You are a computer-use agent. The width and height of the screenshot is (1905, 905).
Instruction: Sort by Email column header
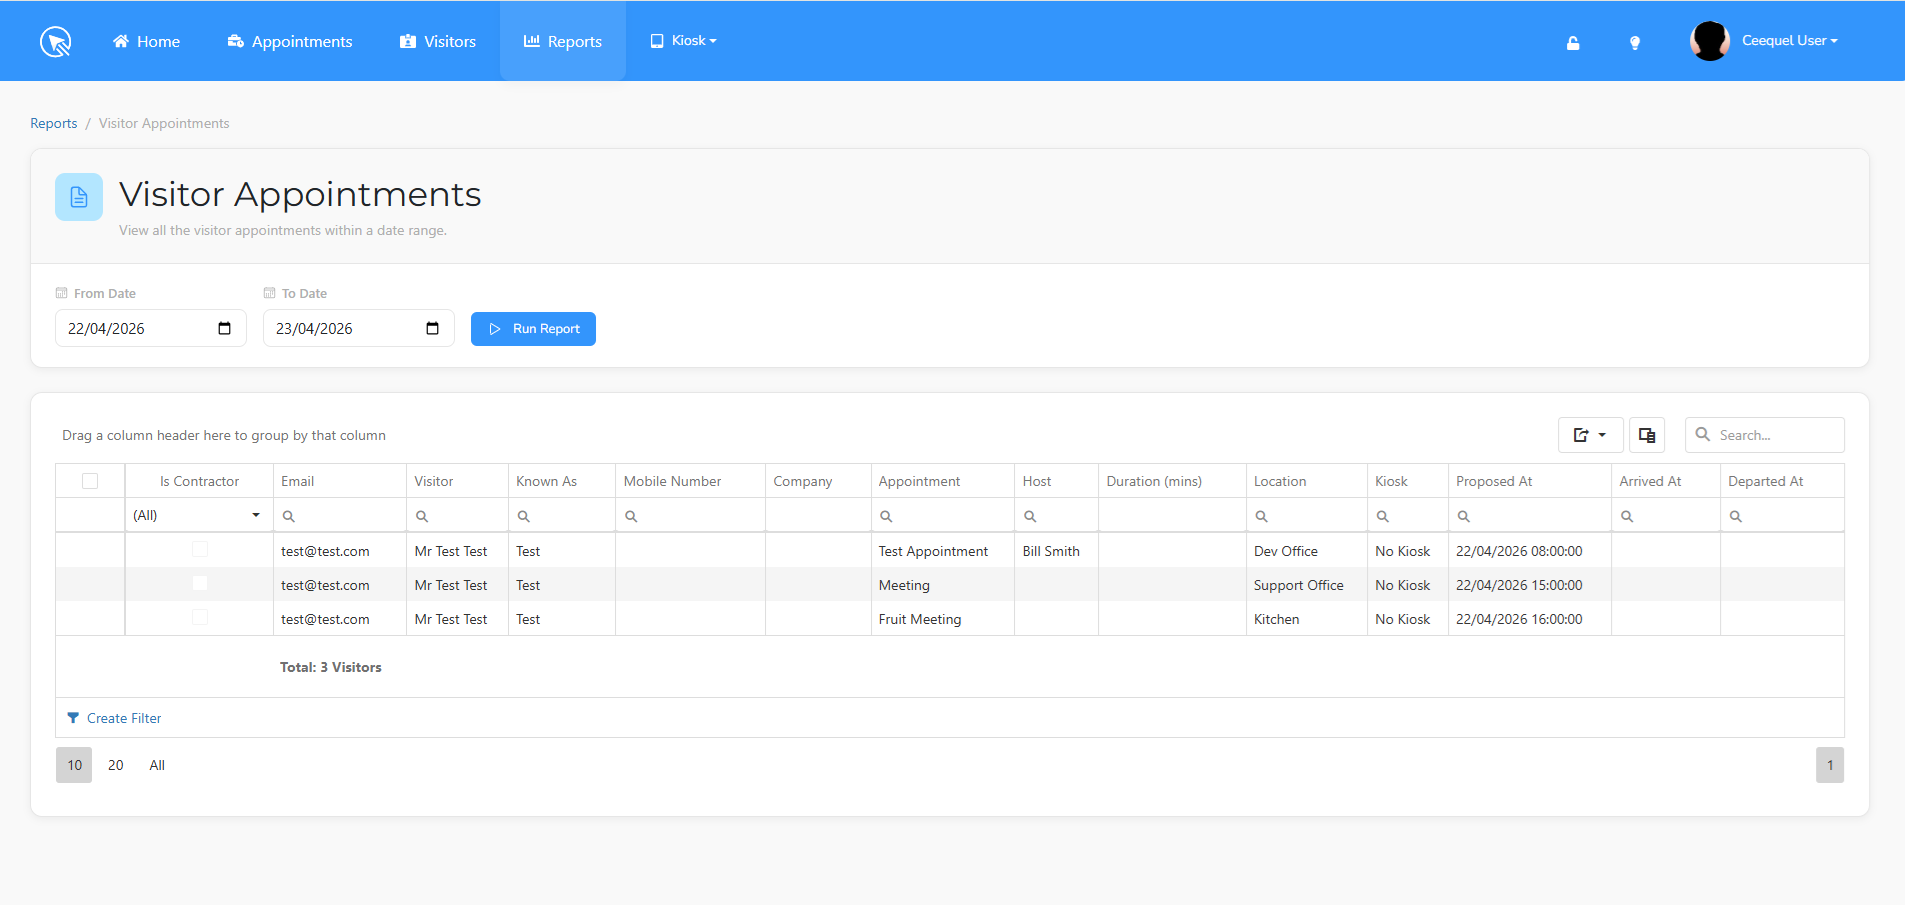(x=340, y=481)
